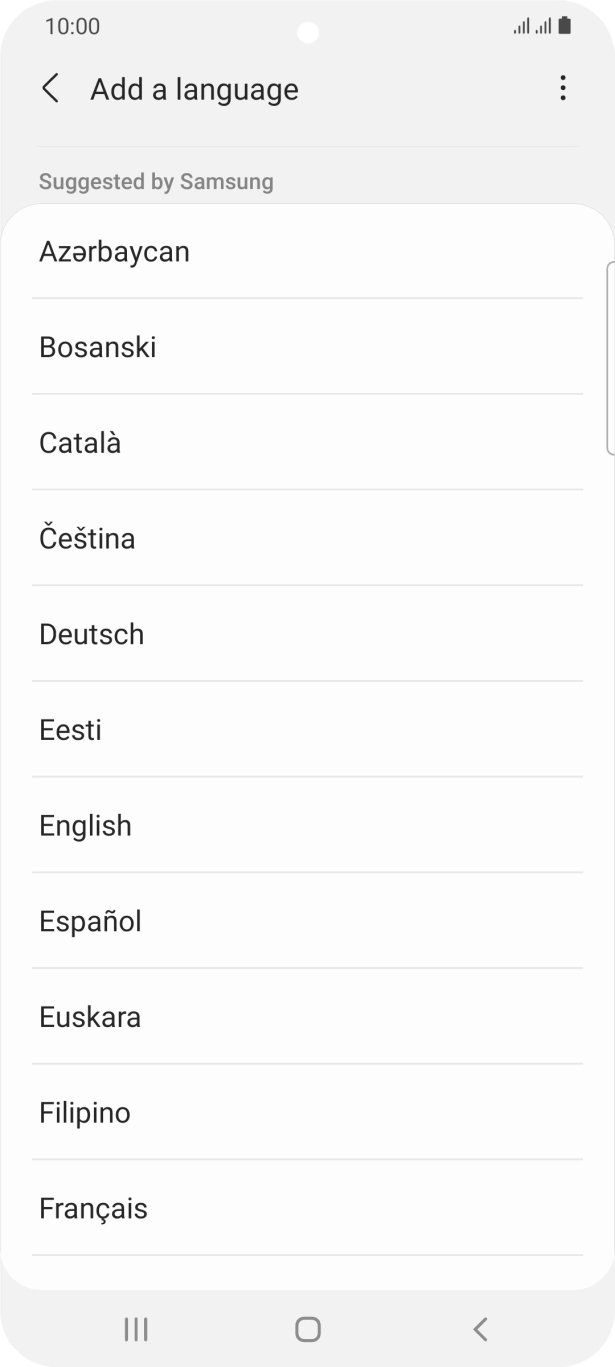Screen dimensions: 615x1367
Task: Tap Čeština in the list
Action: pos(87,538)
